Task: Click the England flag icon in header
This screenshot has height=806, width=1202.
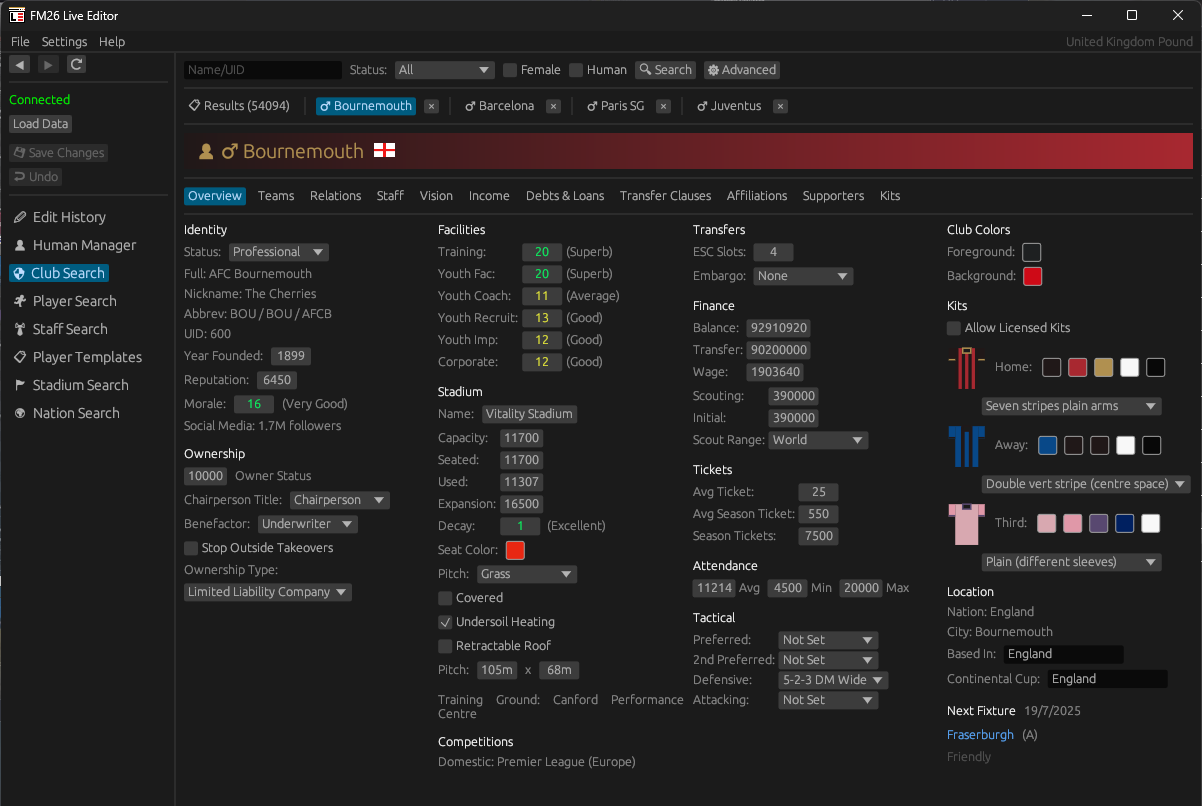Action: click(x=384, y=151)
